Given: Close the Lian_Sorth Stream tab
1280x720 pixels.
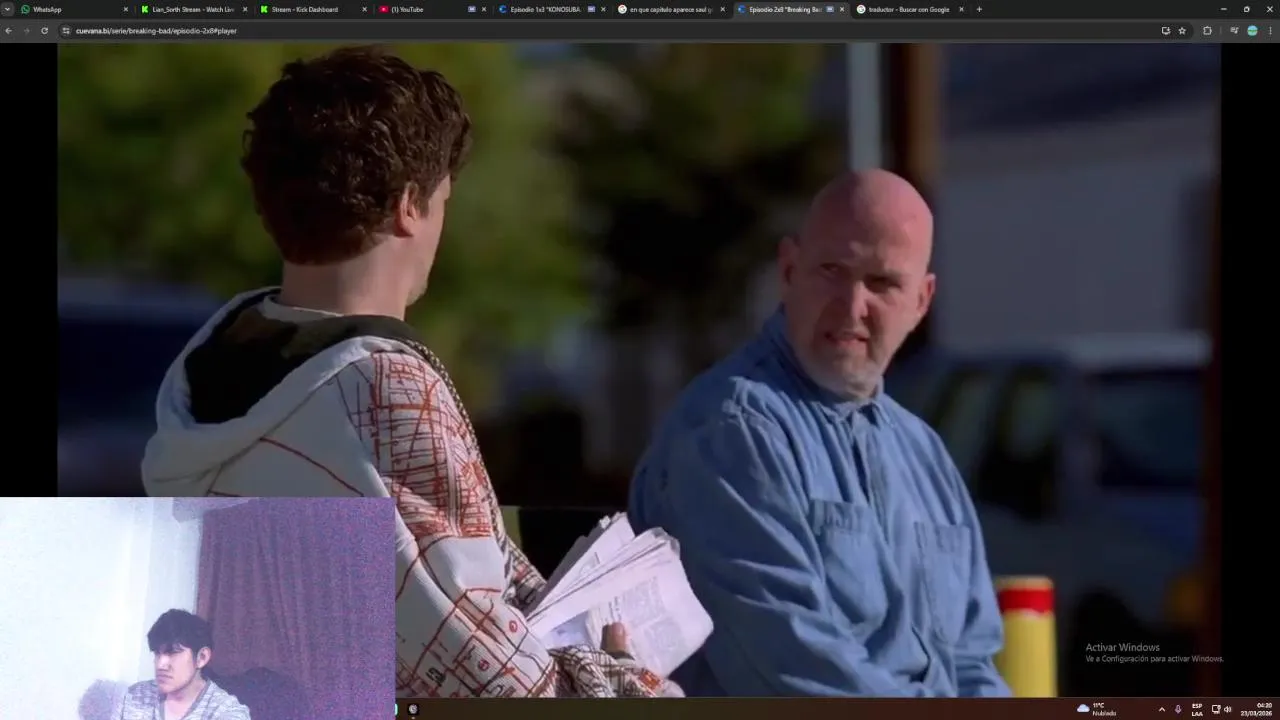Looking at the screenshot, I should (x=245, y=9).
